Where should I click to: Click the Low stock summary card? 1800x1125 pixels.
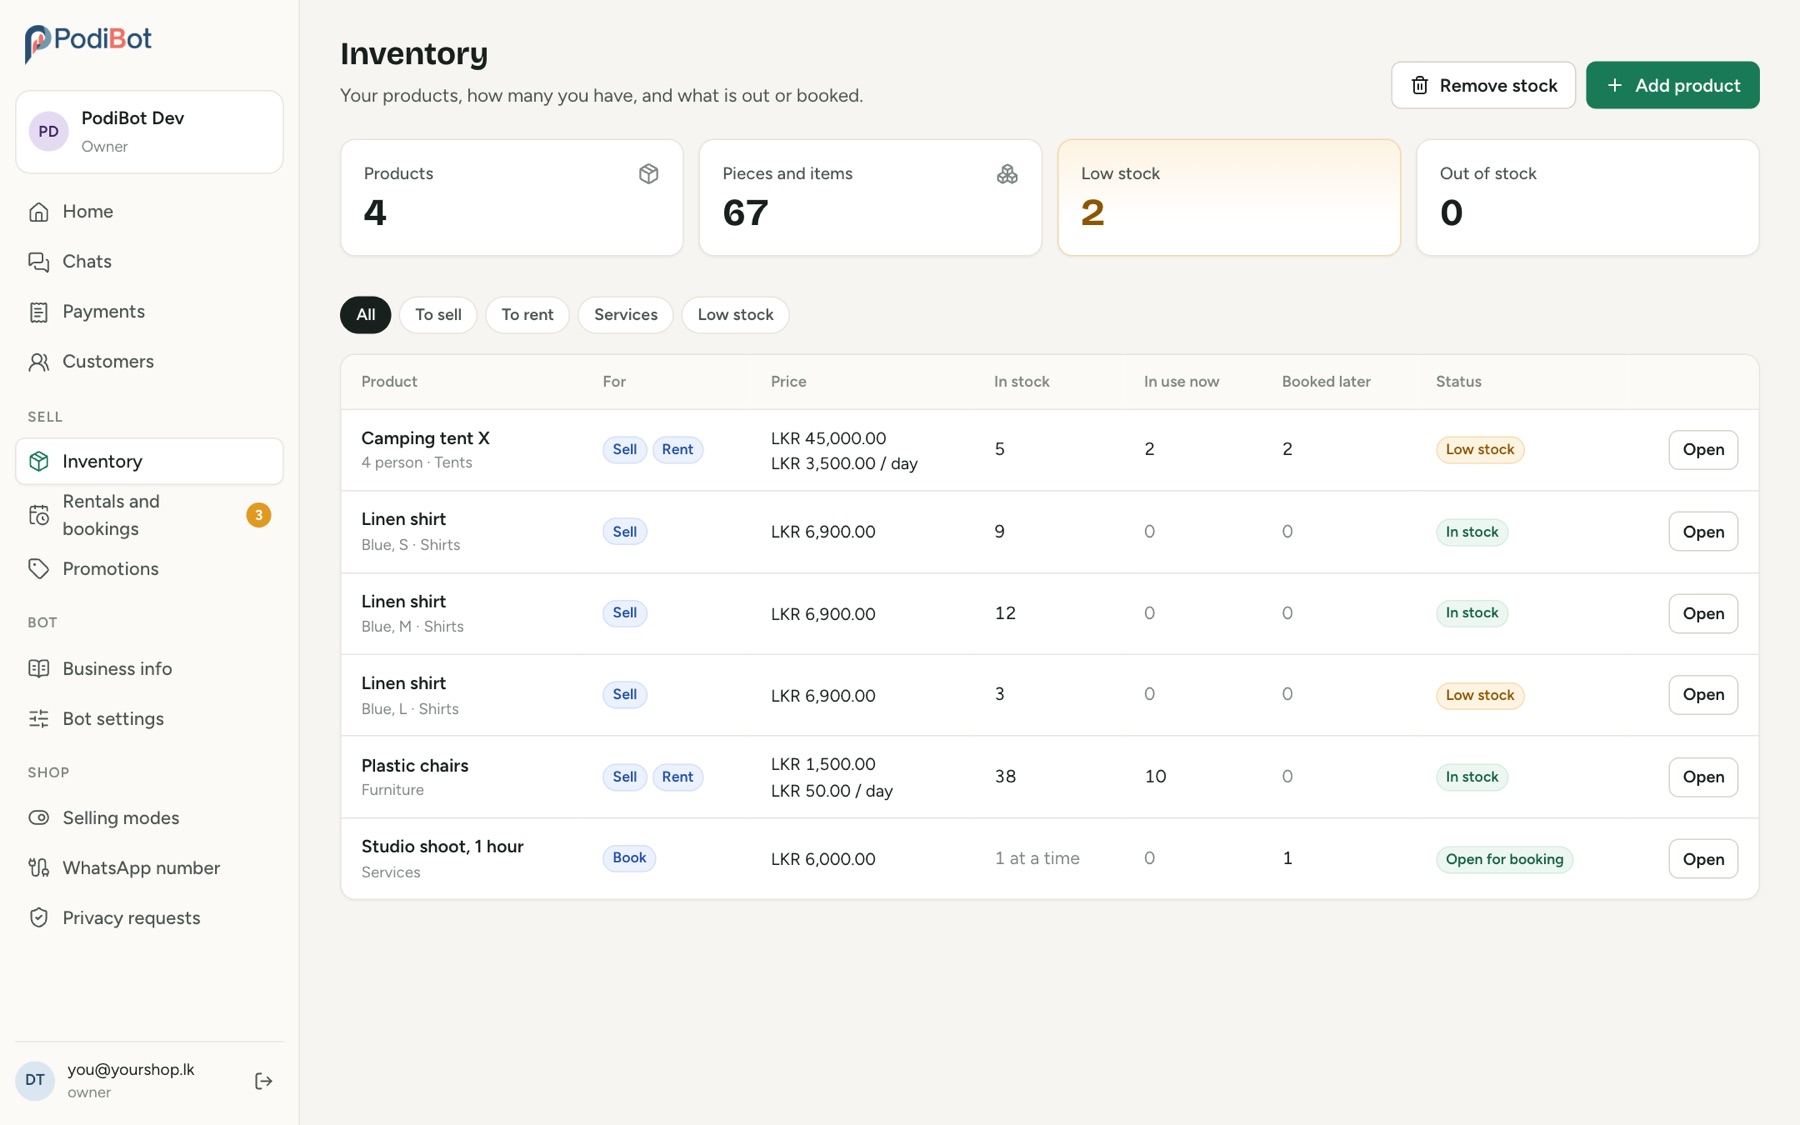(1229, 197)
